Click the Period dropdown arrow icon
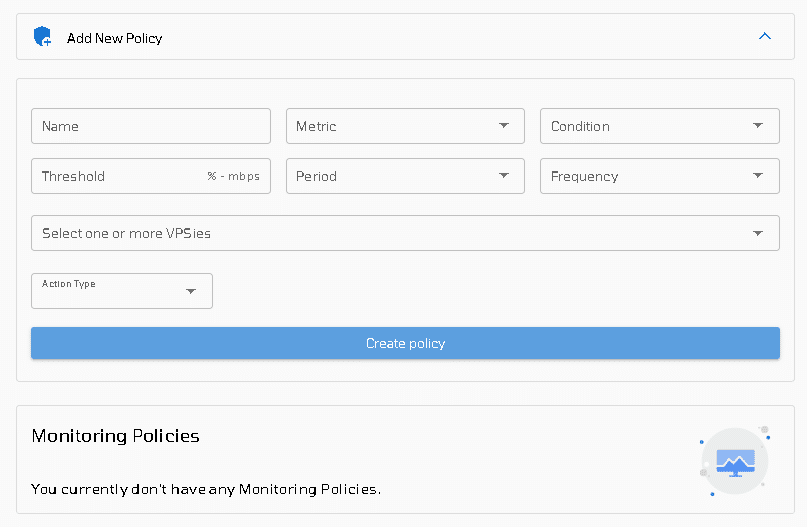 pos(504,175)
